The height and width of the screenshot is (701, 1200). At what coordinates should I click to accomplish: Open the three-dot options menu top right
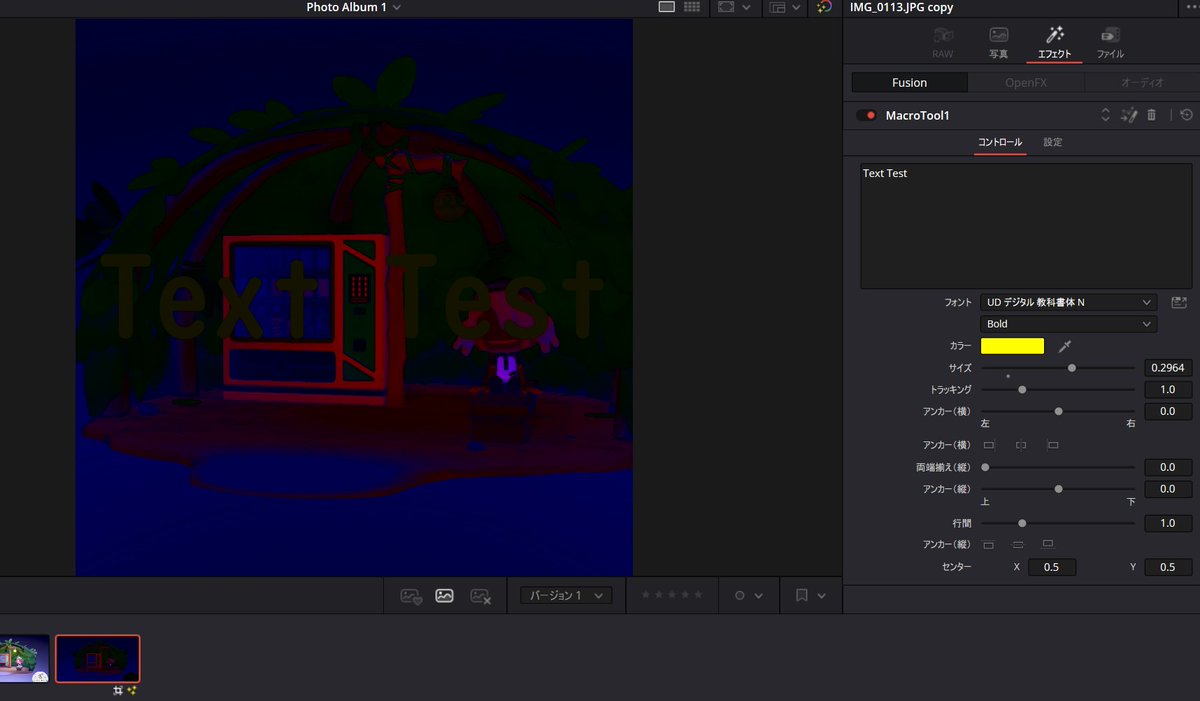[1191, 7]
